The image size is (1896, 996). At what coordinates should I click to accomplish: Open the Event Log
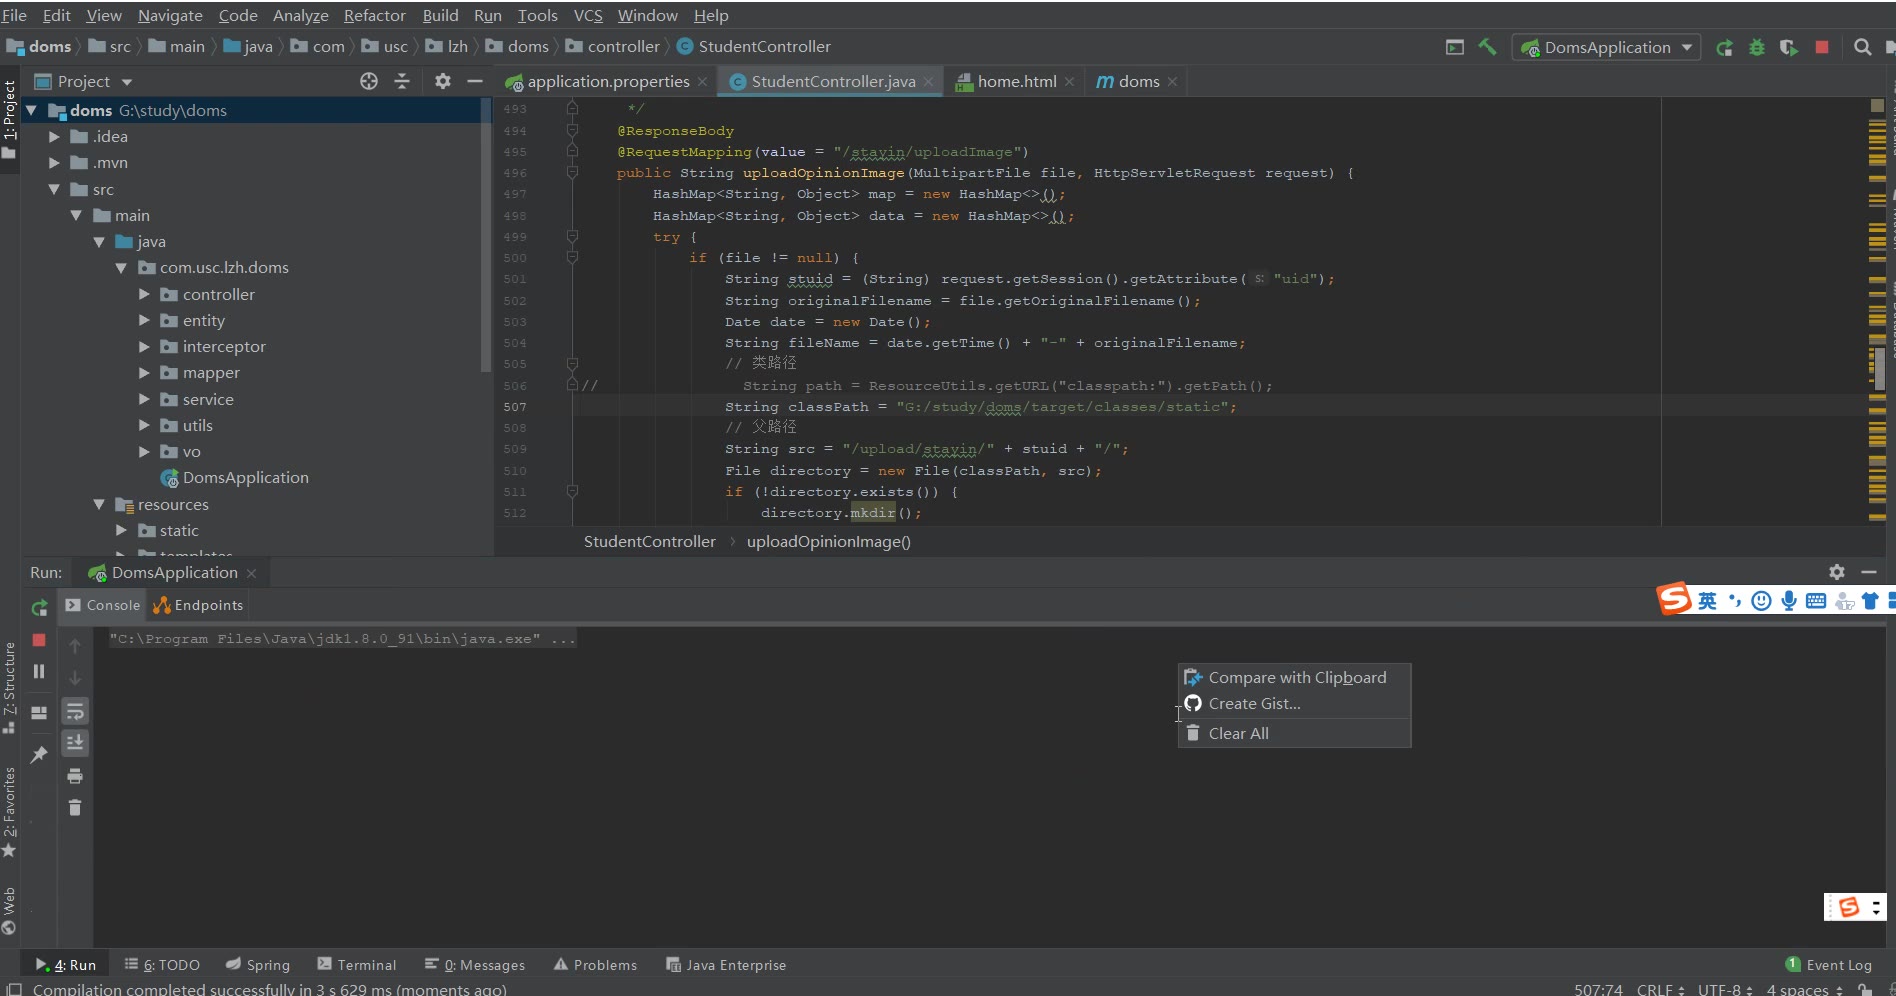point(1829,965)
